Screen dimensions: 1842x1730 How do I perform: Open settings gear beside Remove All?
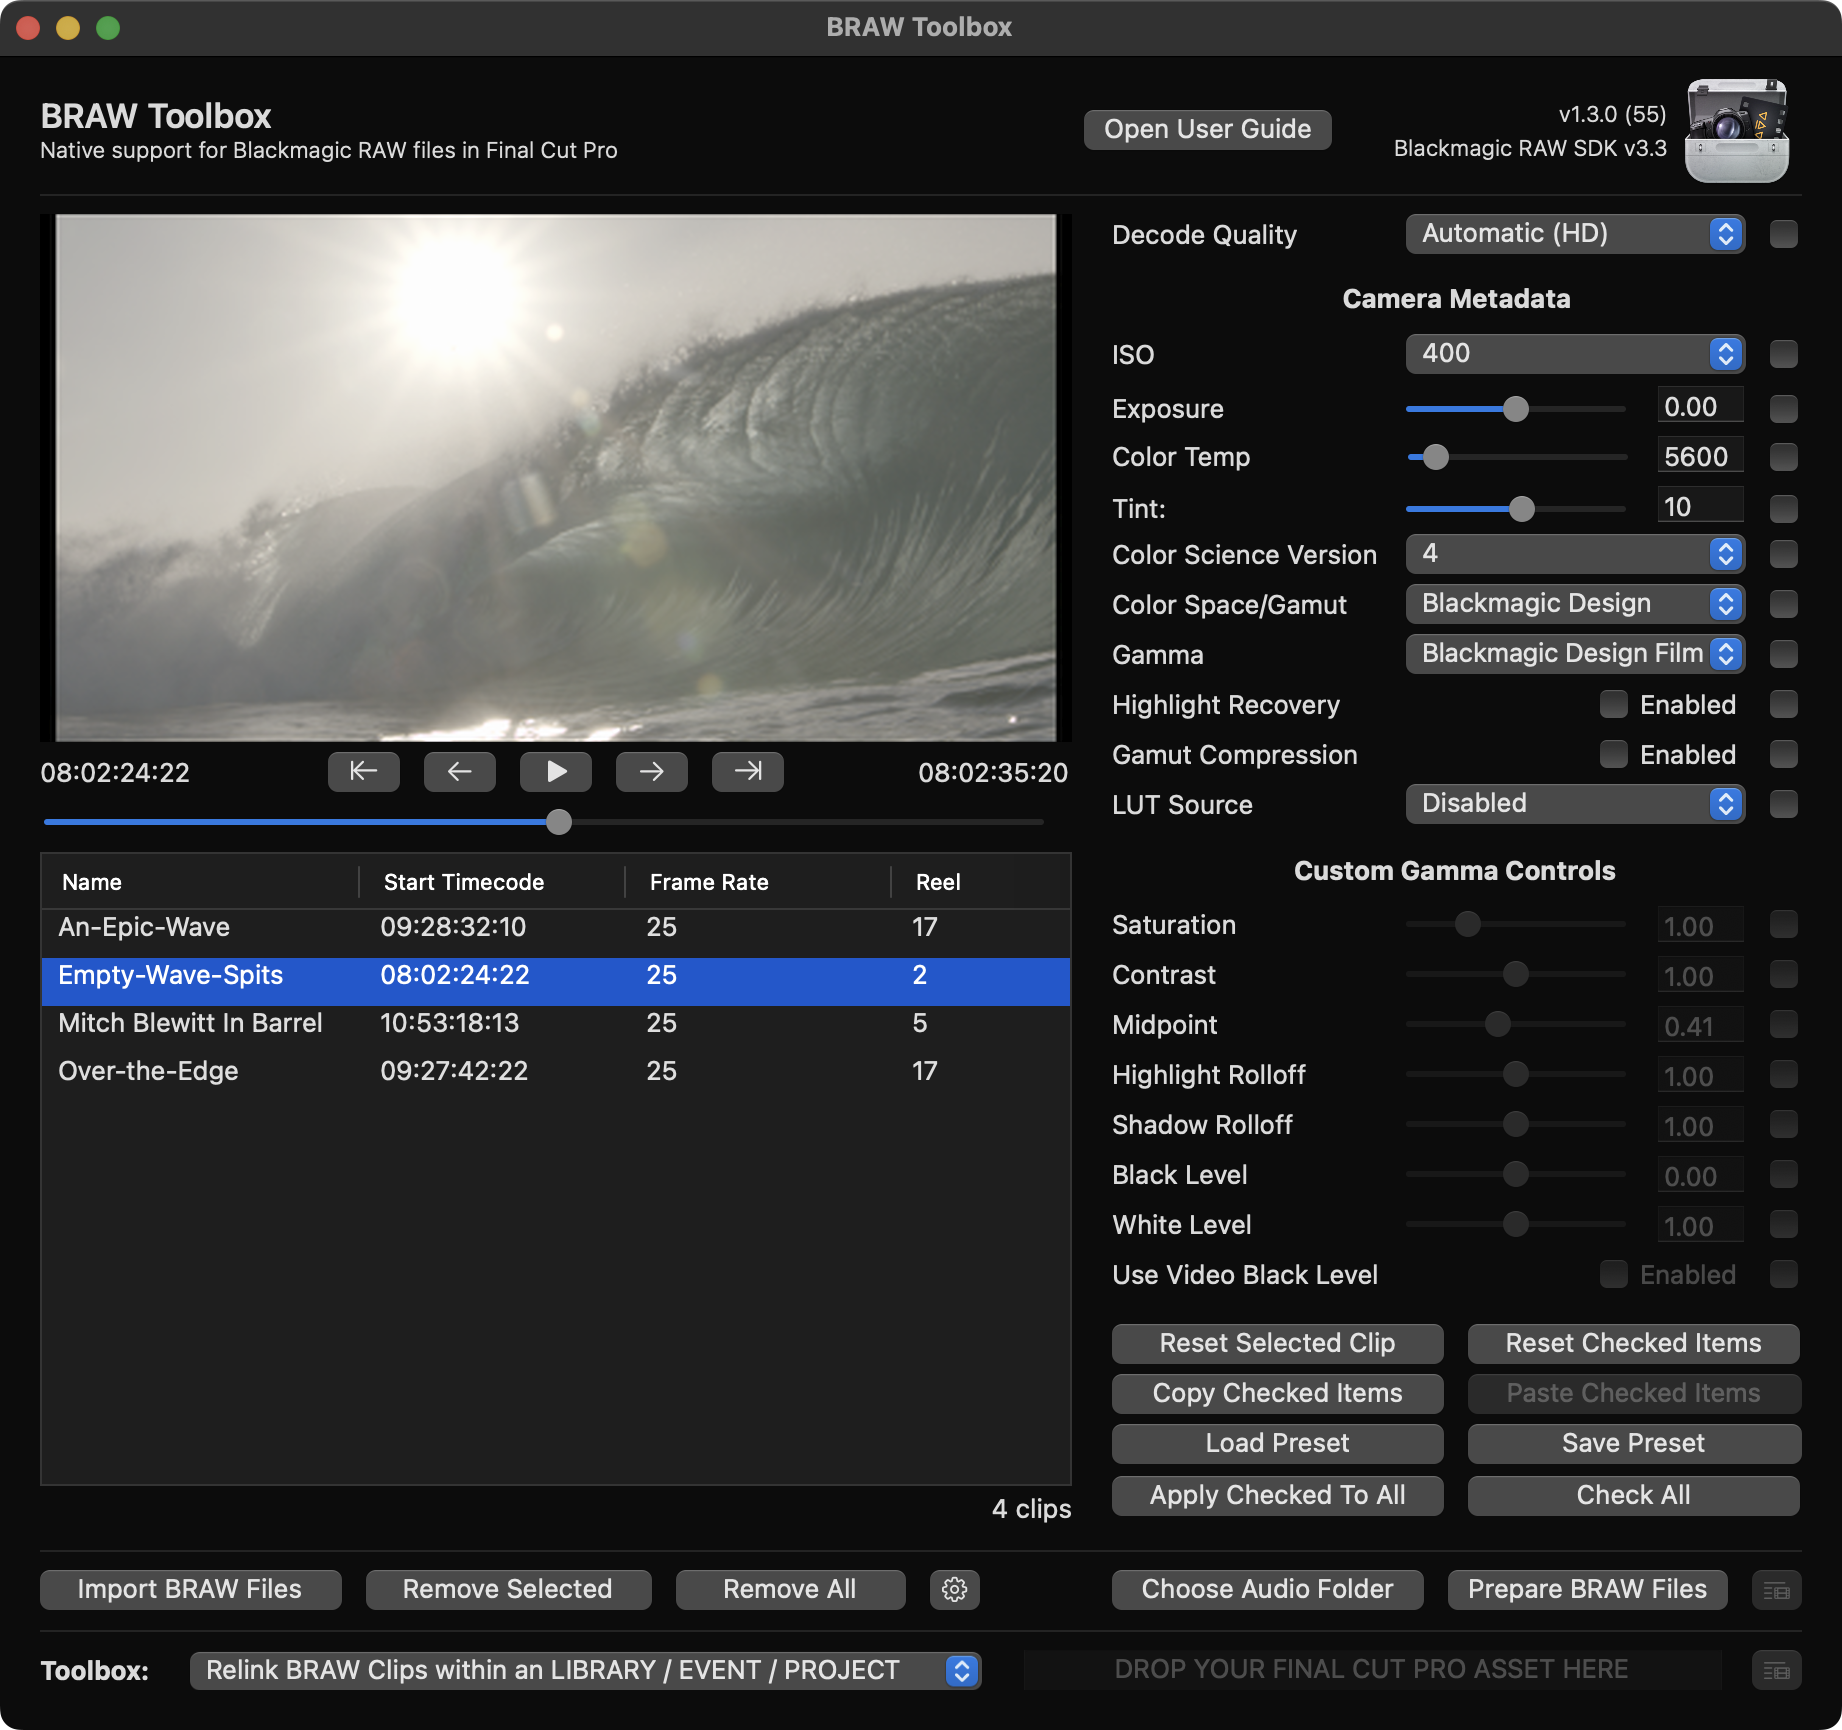click(x=954, y=1589)
